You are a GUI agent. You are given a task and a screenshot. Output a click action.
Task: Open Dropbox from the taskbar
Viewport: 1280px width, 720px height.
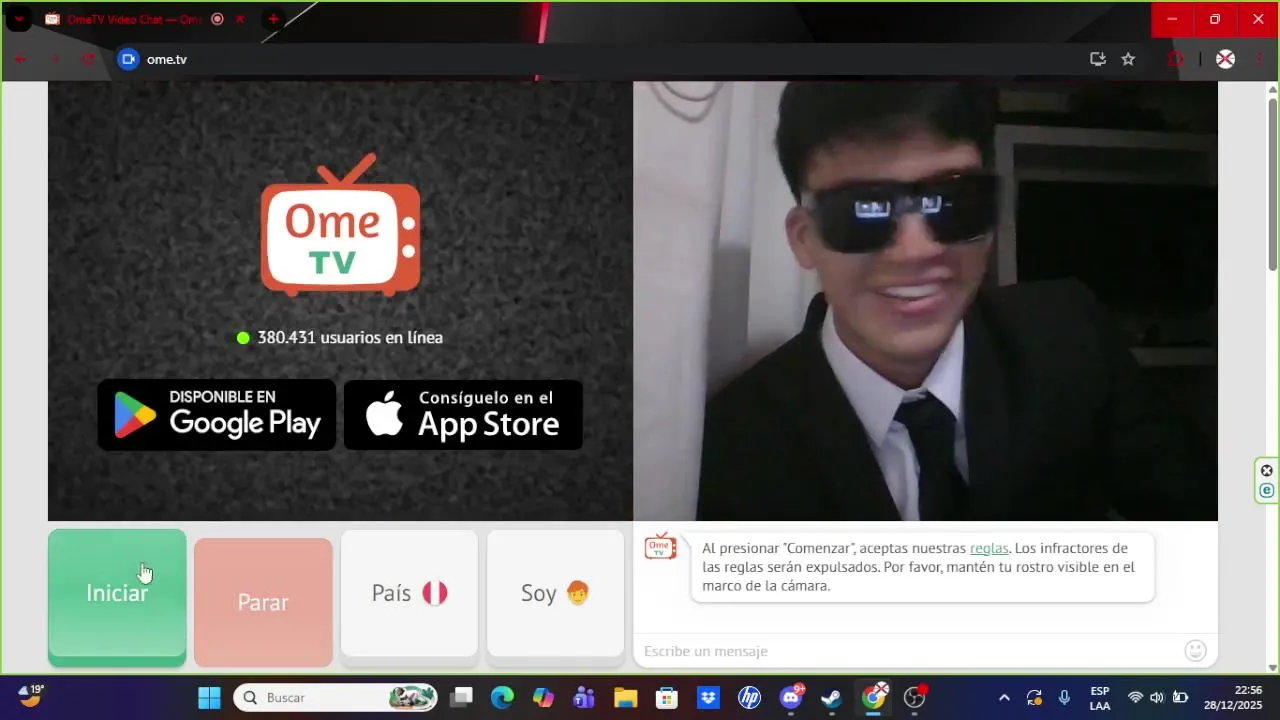click(x=708, y=697)
